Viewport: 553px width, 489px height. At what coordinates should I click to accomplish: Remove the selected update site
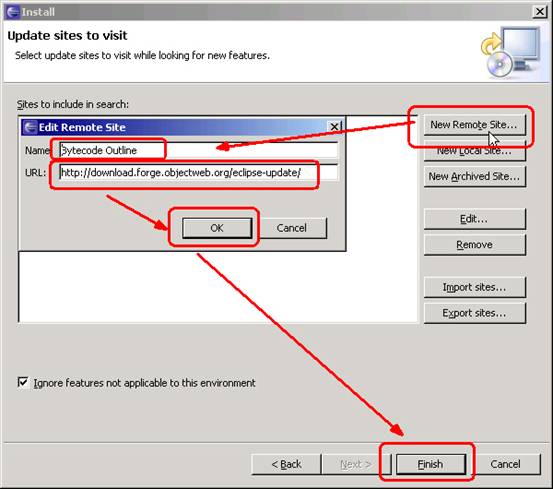click(x=474, y=245)
